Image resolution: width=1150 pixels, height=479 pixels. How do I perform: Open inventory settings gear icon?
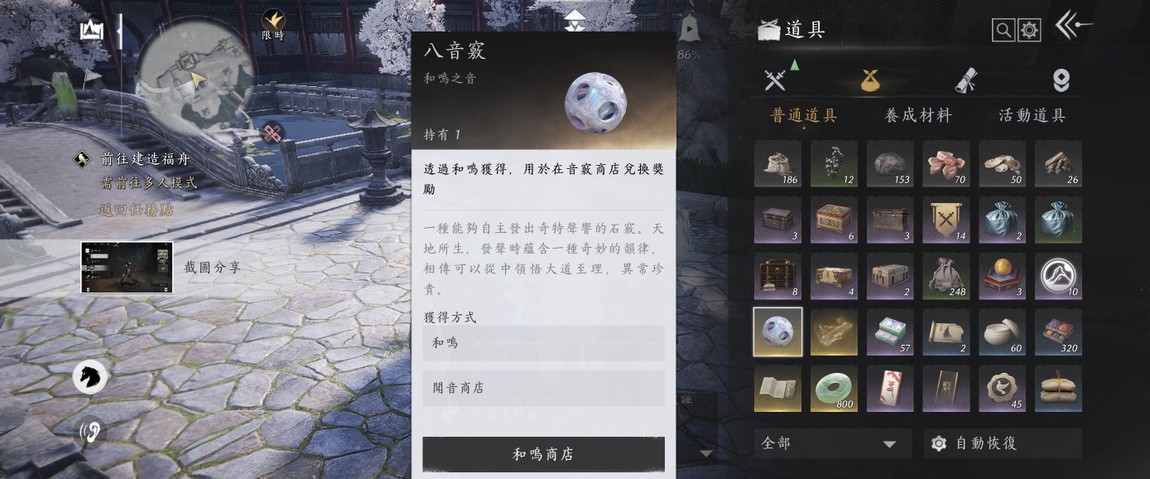click(x=1030, y=30)
